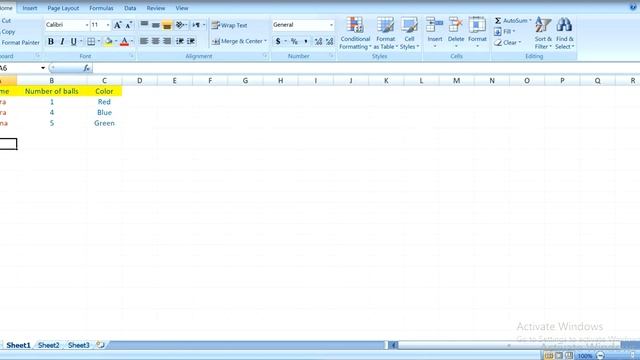Align text to the bottom
Image resolution: width=640 pixels, height=360 pixels.
pos(167,25)
